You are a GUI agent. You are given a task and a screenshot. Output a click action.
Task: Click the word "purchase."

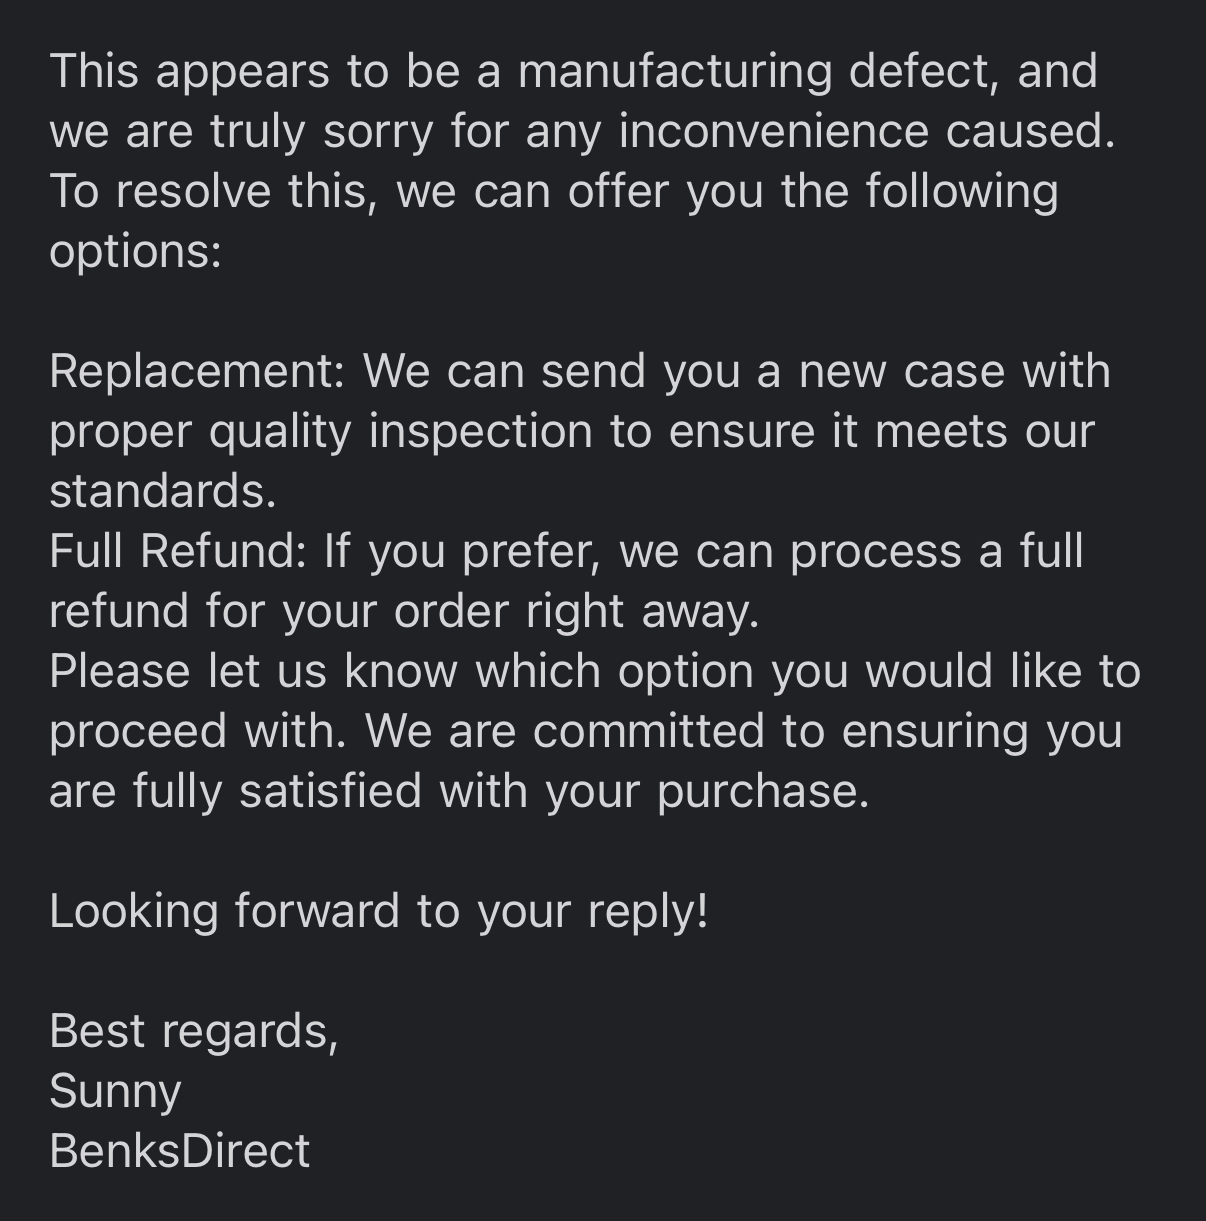(763, 791)
